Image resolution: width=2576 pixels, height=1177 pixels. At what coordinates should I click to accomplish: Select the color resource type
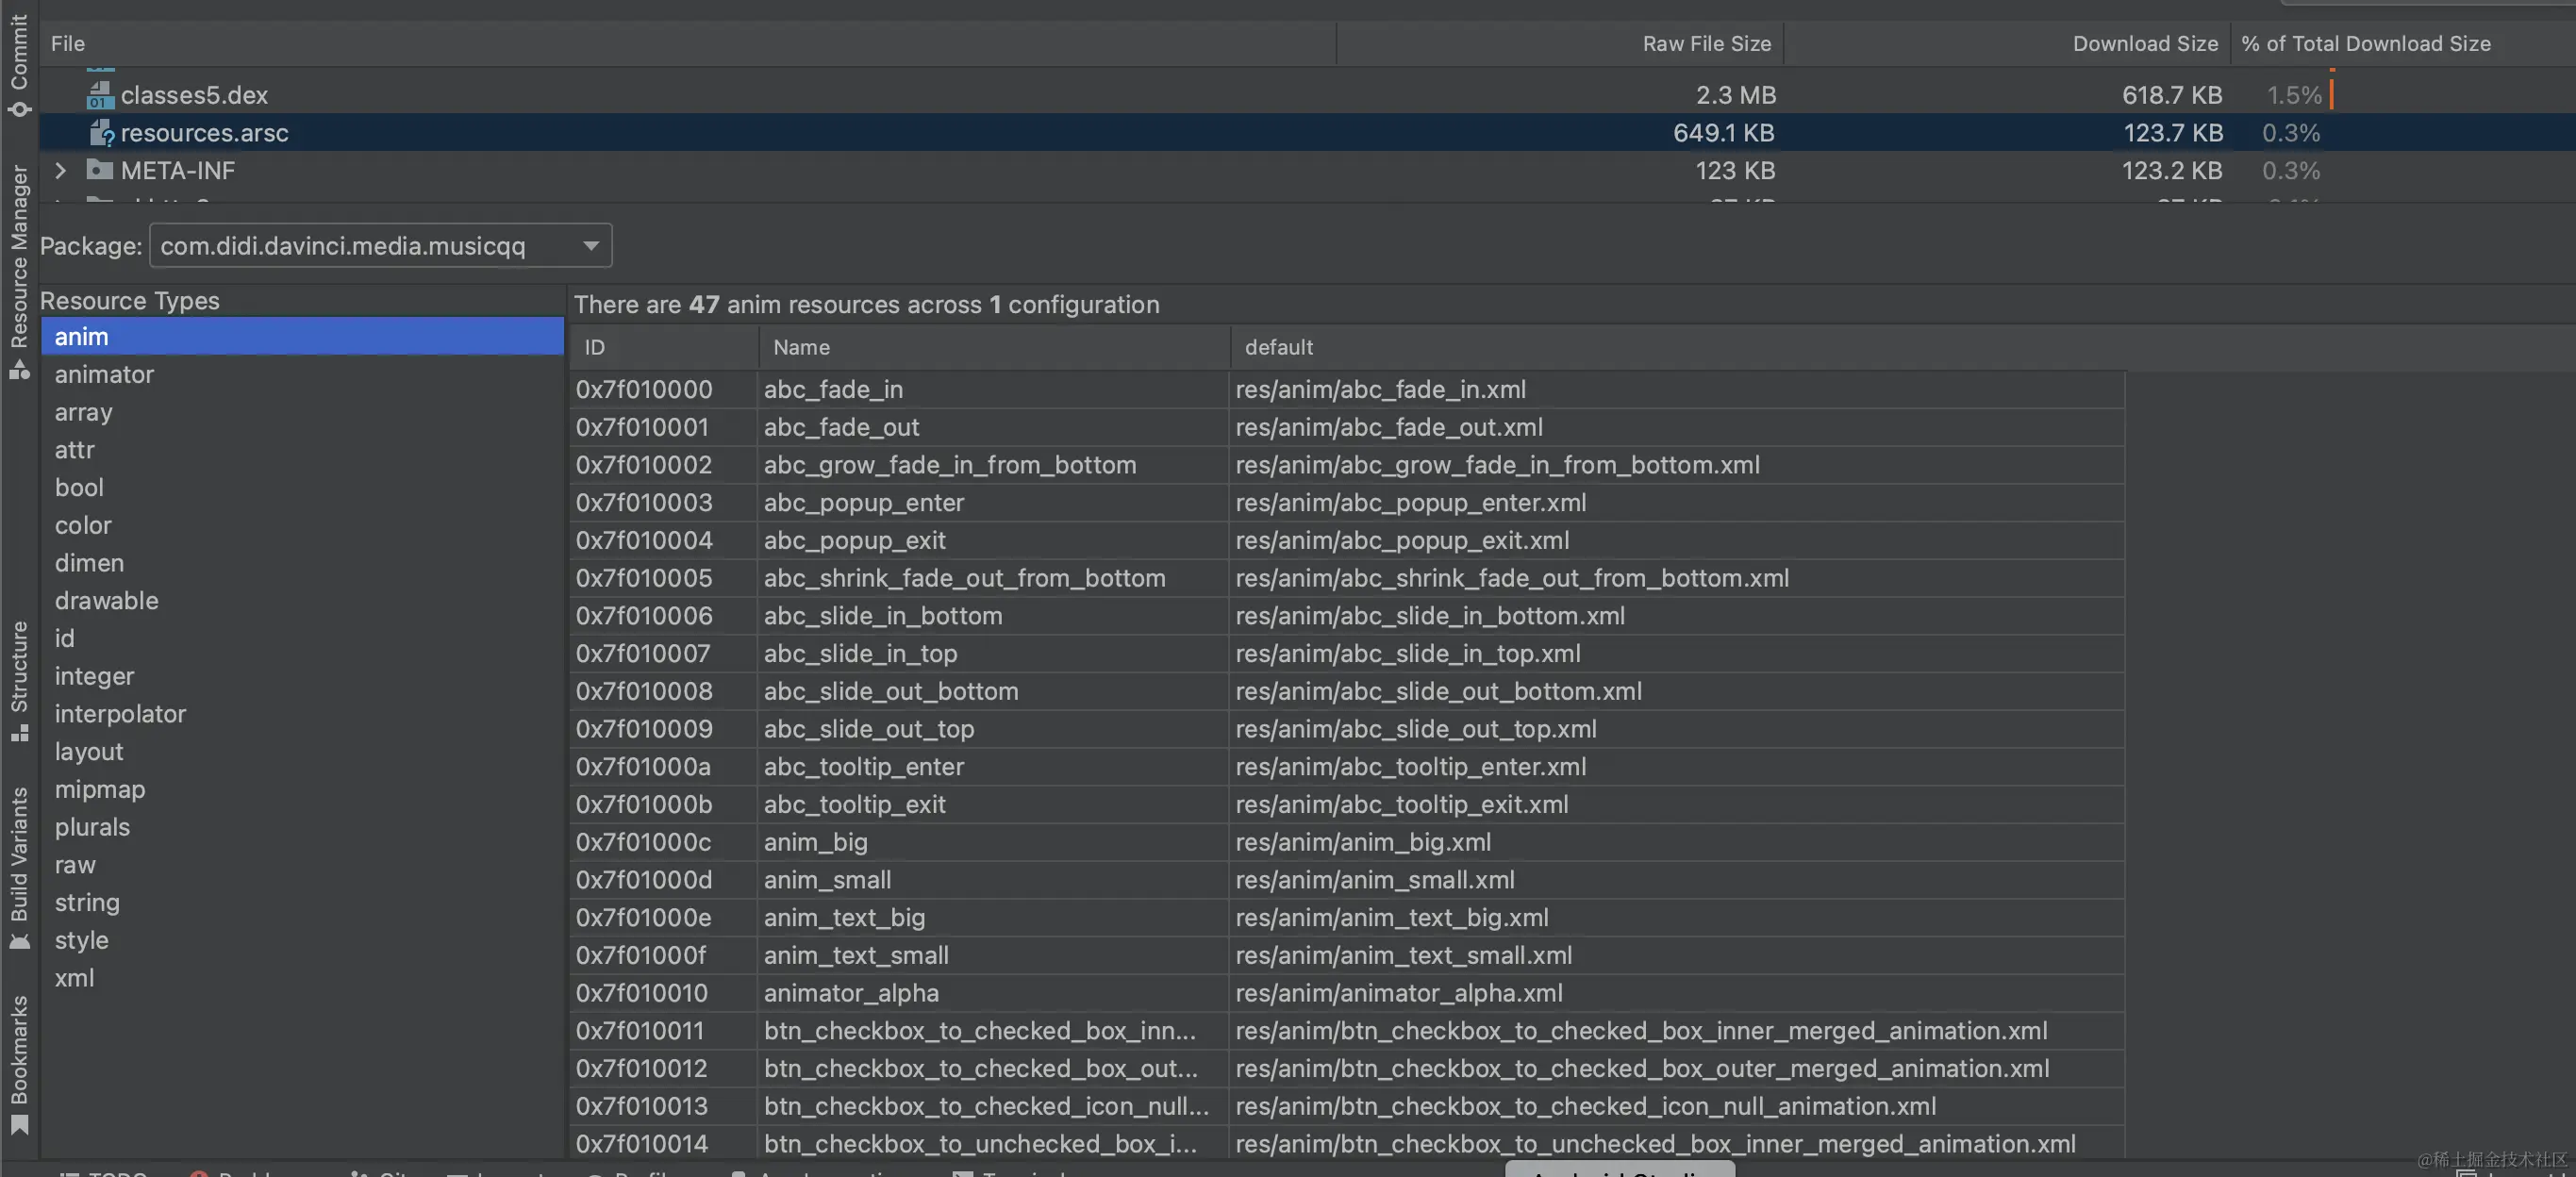click(x=302, y=526)
